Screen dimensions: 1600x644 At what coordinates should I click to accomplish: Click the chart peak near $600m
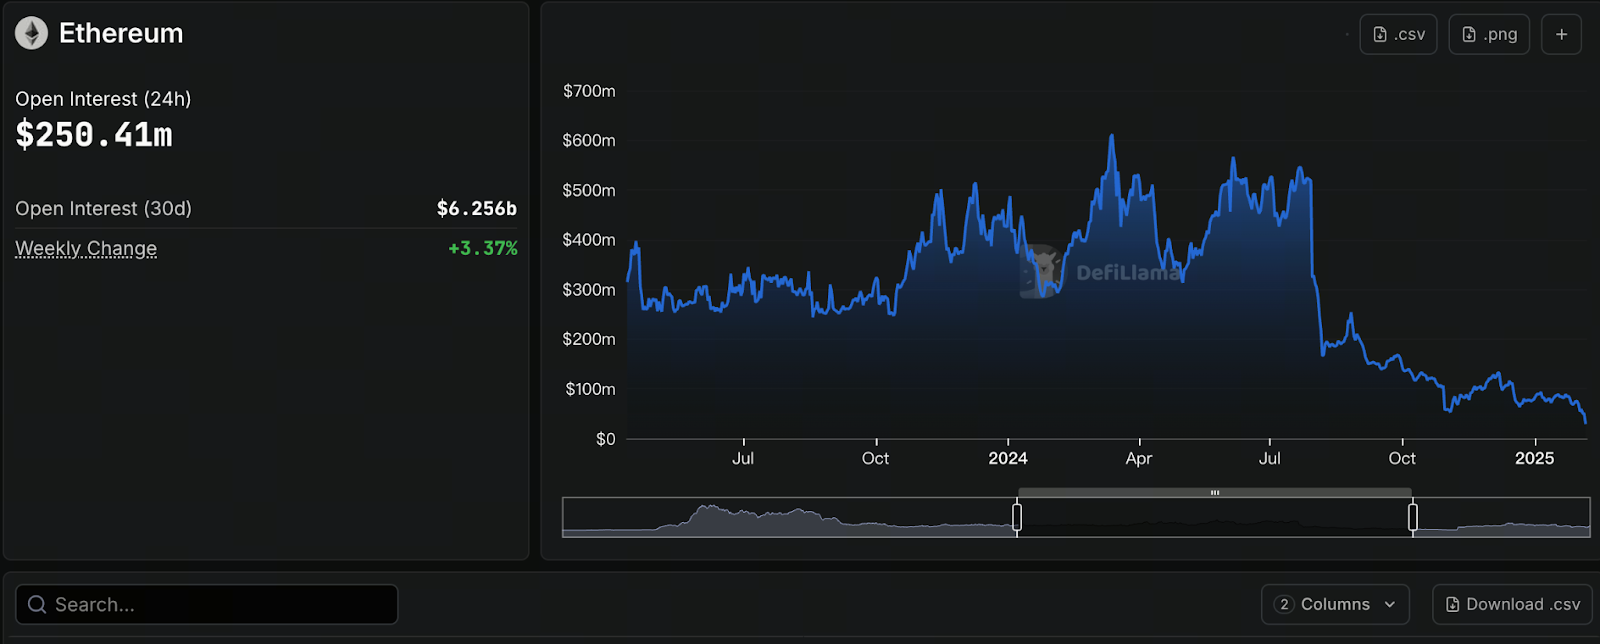point(1112,137)
